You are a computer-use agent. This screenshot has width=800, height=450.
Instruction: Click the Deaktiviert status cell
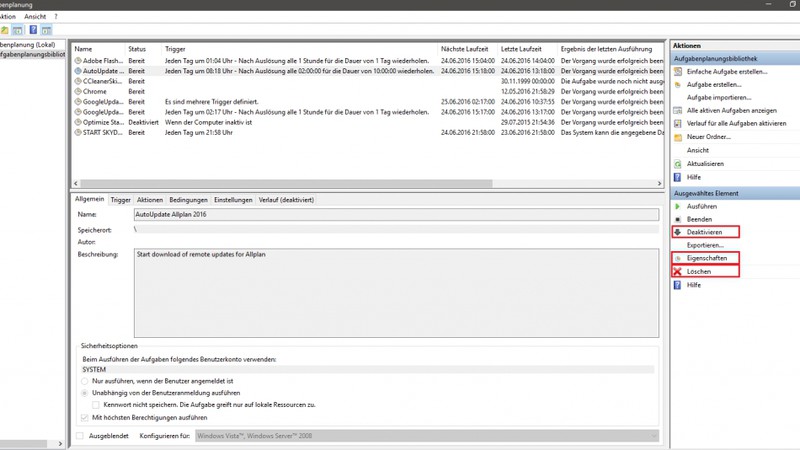[x=143, y=122]
